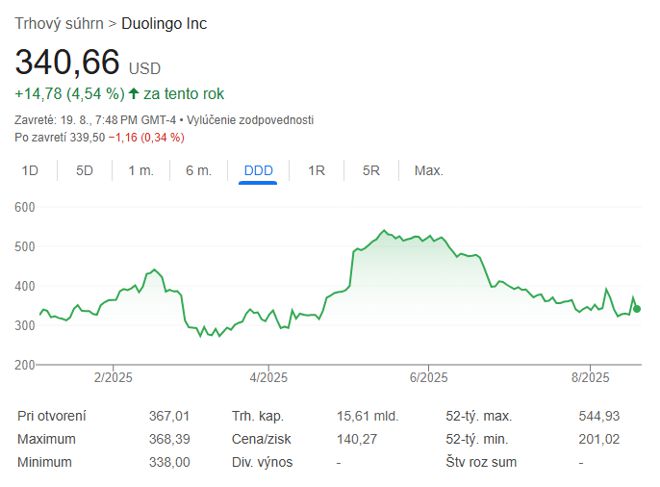Click the 52-week low value 201,02

click(599, 439)
